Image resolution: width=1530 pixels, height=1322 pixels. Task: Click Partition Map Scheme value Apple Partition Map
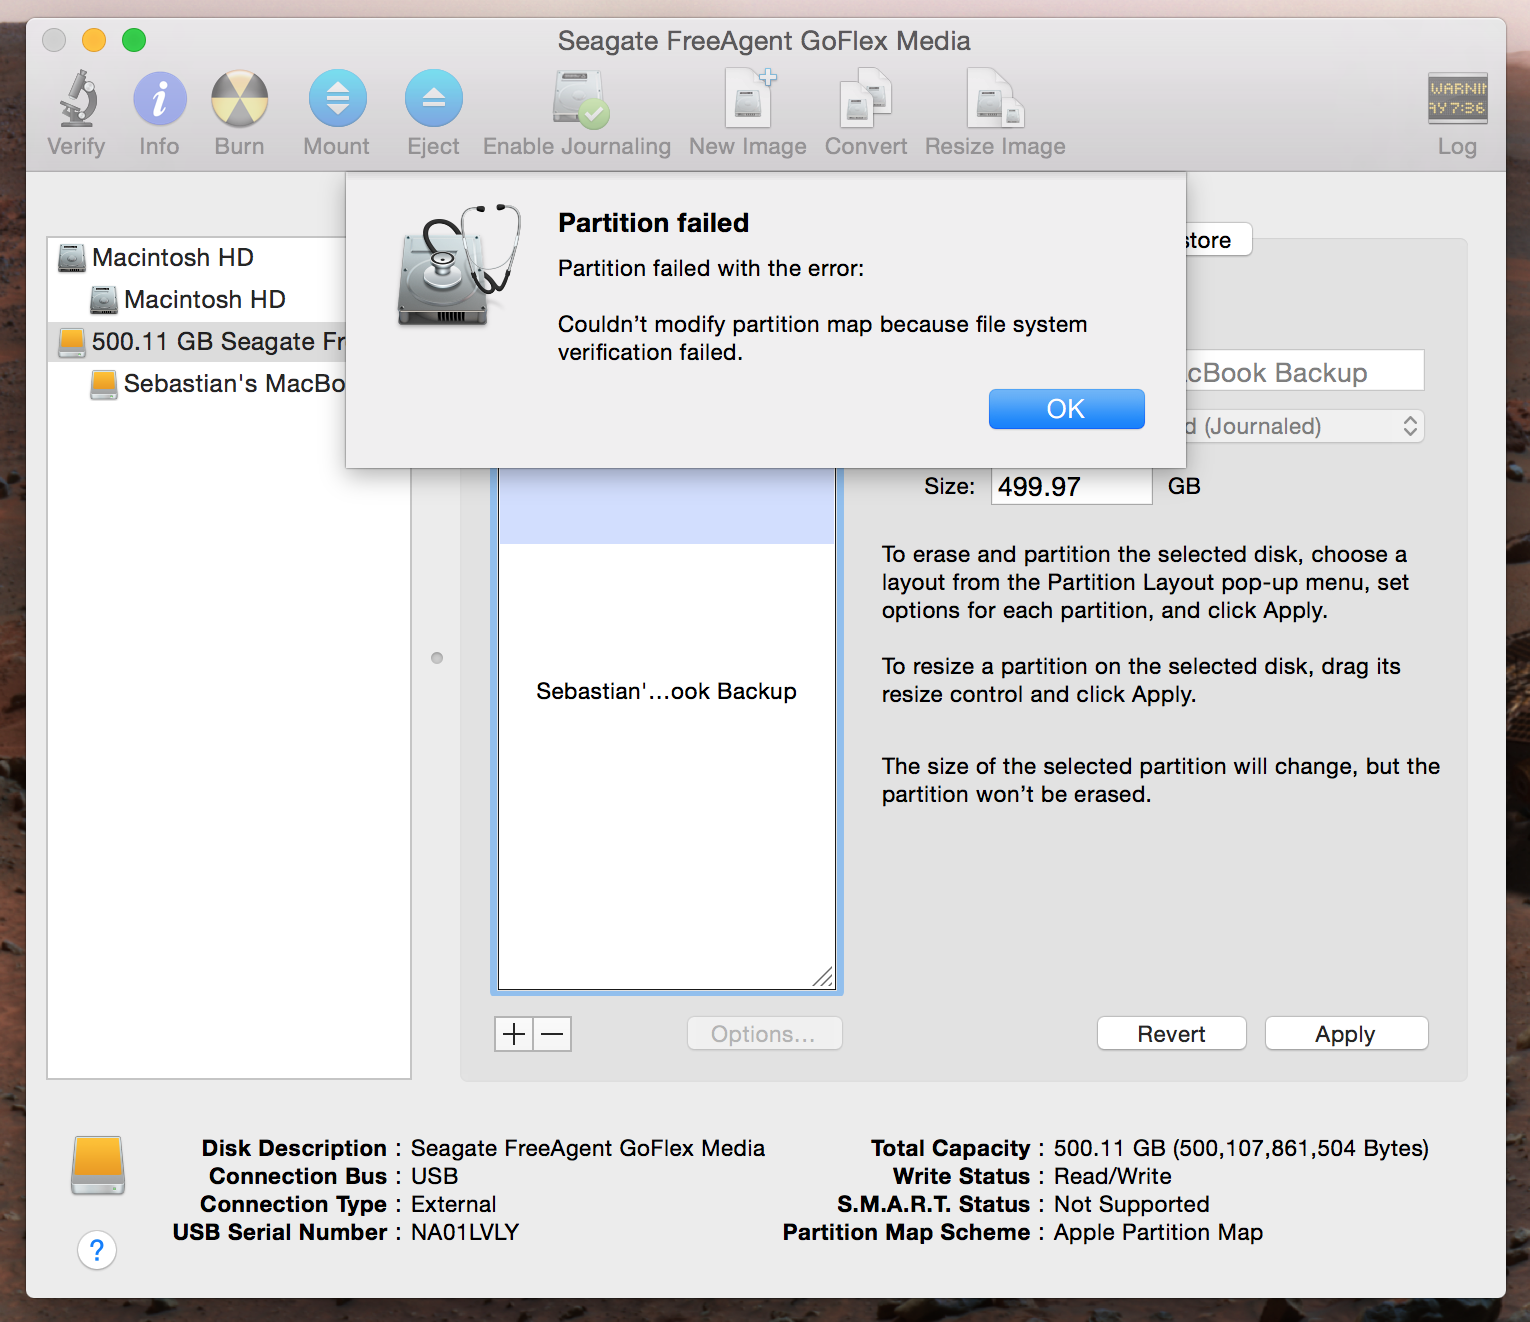click(1158, 1232)
